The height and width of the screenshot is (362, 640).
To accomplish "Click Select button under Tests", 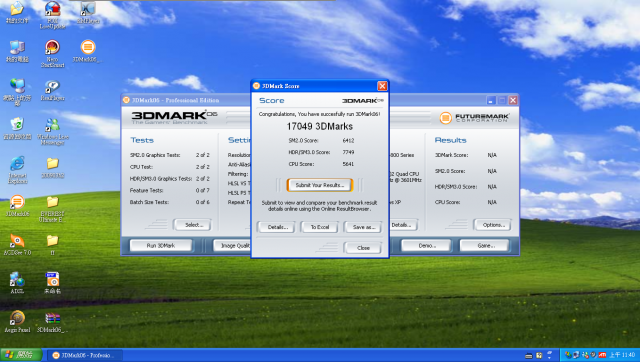I will pyautogui.click(x=193, y=225).
